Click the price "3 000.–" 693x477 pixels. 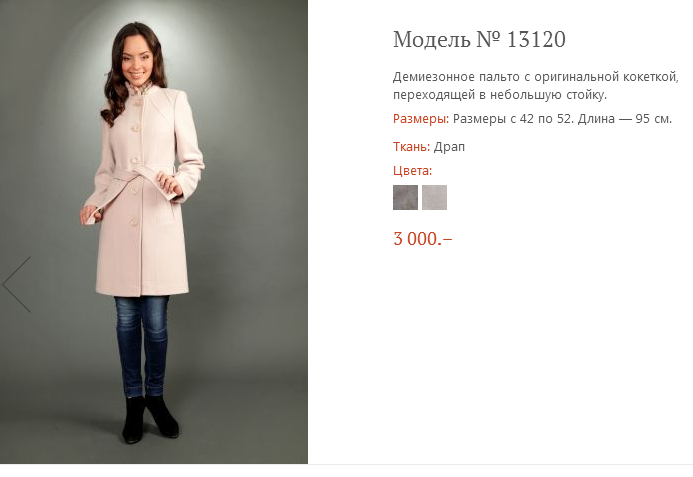pyautogui.click(x=422, y=239)
